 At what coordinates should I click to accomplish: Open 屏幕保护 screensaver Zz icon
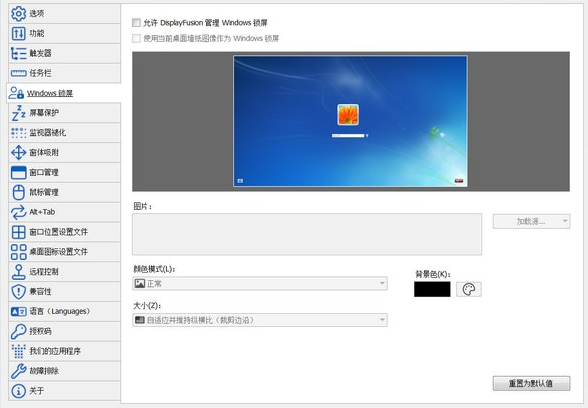pyautogui.click(x=18, y=113)
